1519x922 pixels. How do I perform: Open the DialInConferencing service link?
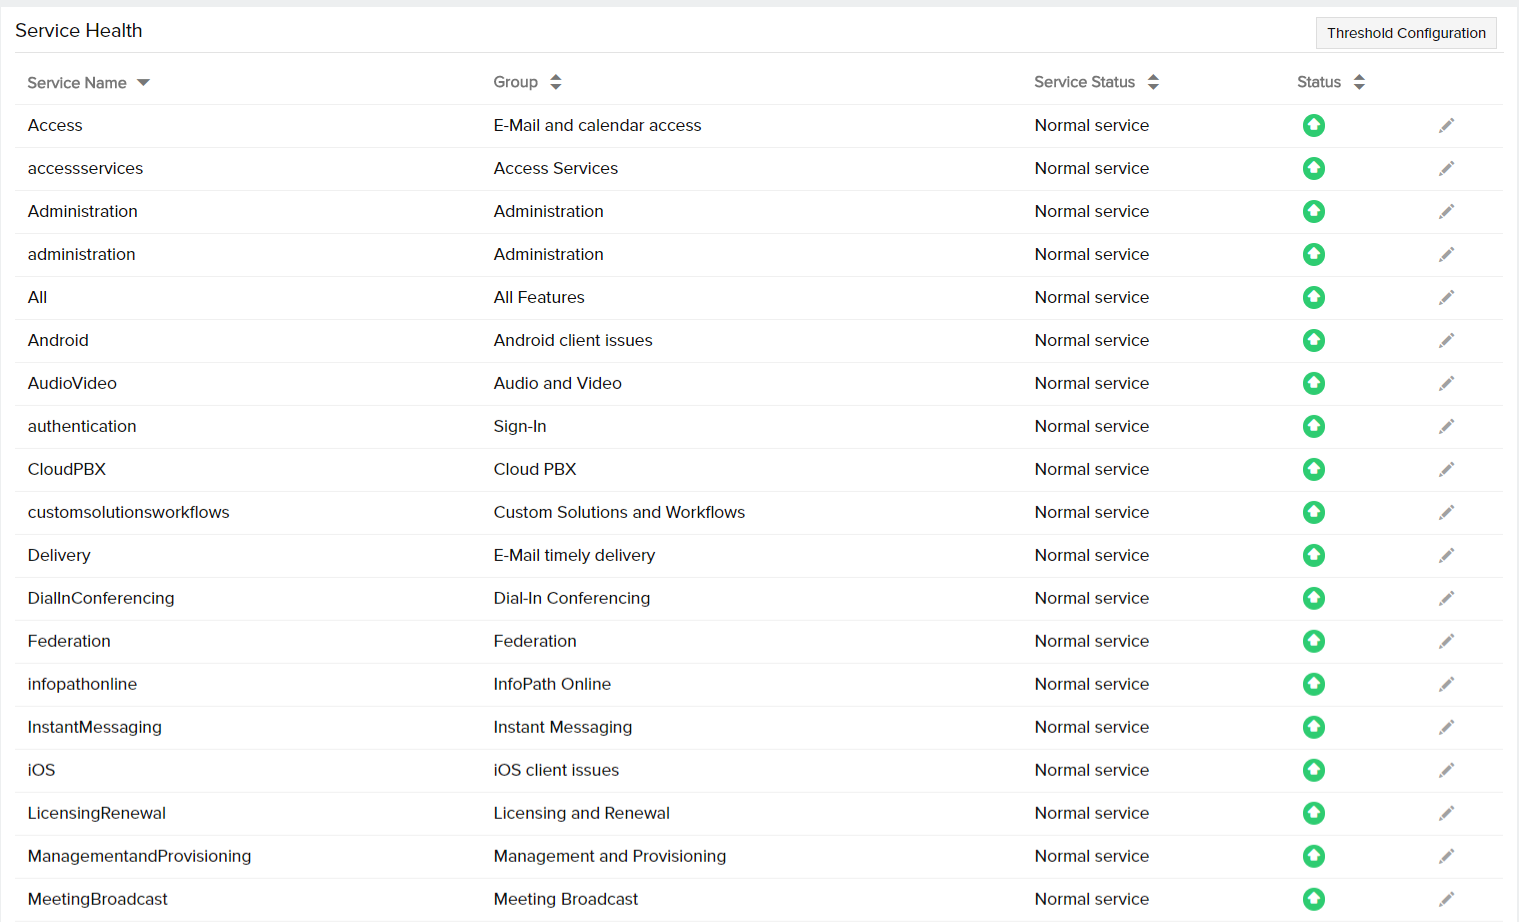click(101, 598)
